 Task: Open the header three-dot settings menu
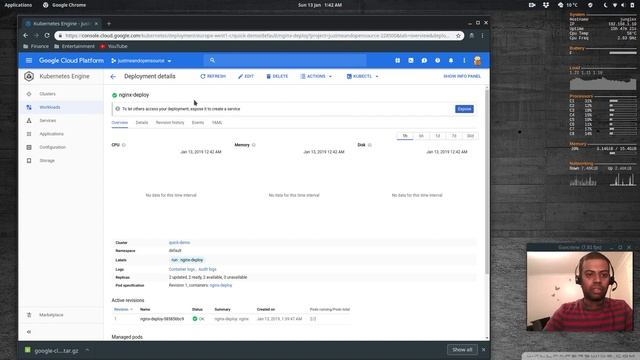[464, 60]
